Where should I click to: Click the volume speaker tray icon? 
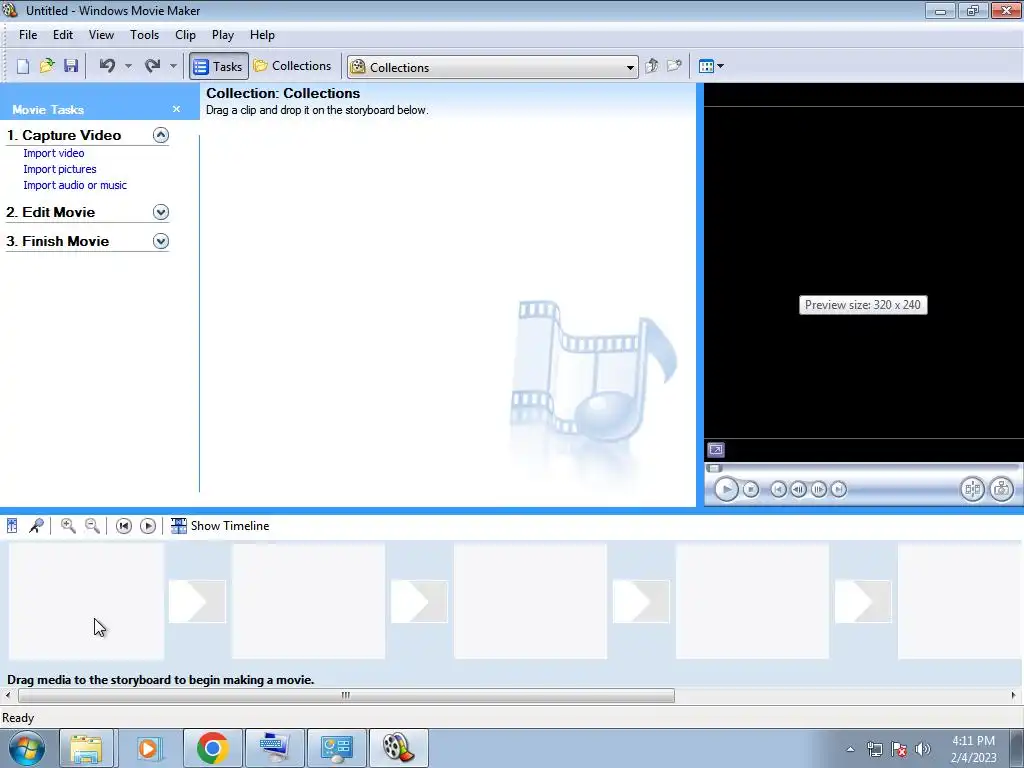923,749
